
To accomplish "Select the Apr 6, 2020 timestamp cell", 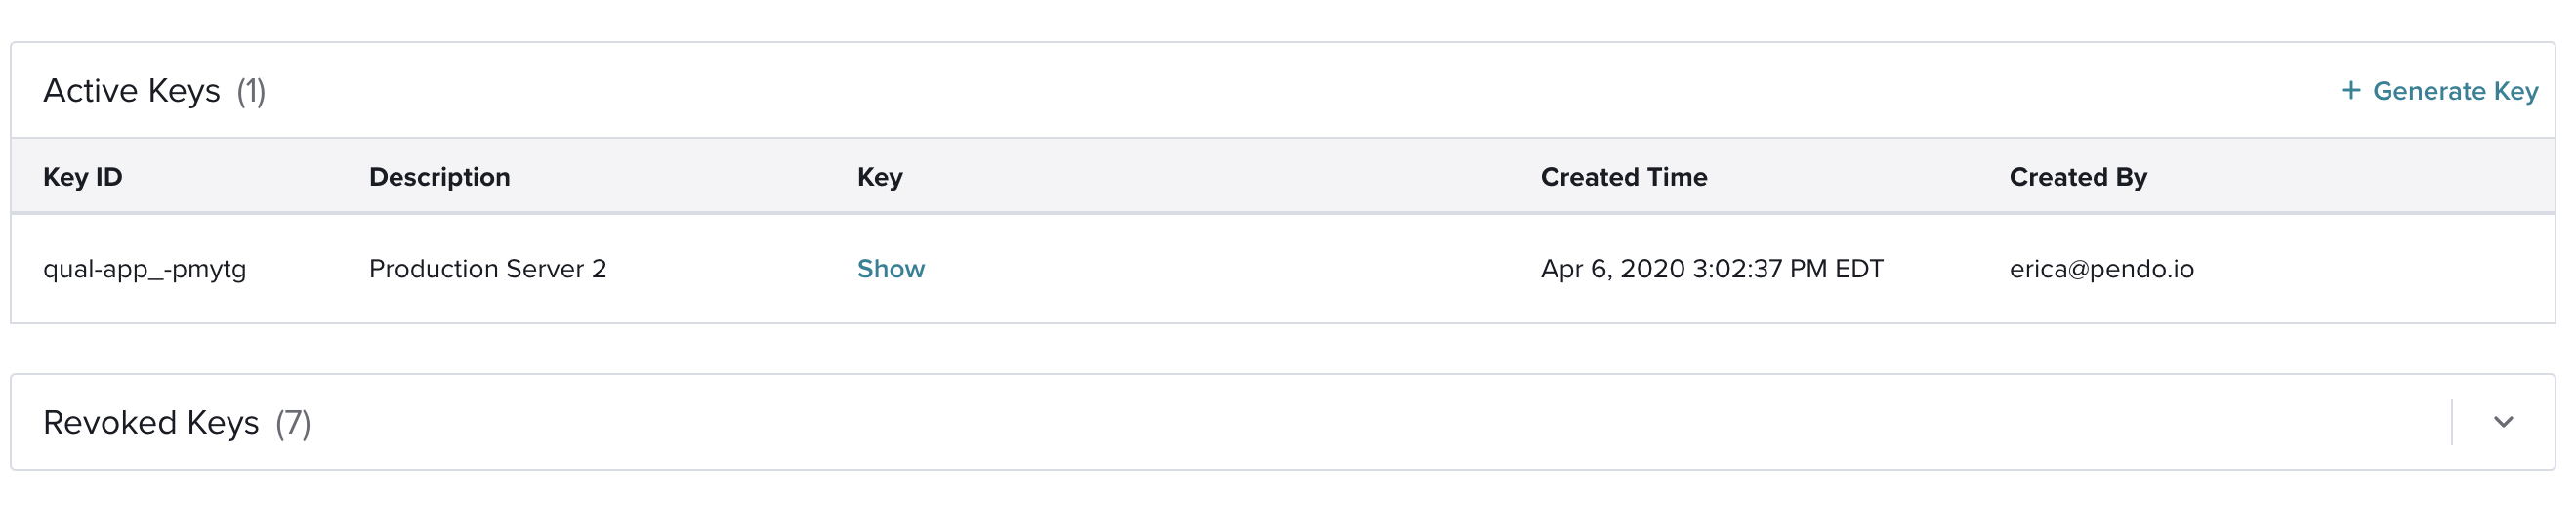I will point(1712,269).
